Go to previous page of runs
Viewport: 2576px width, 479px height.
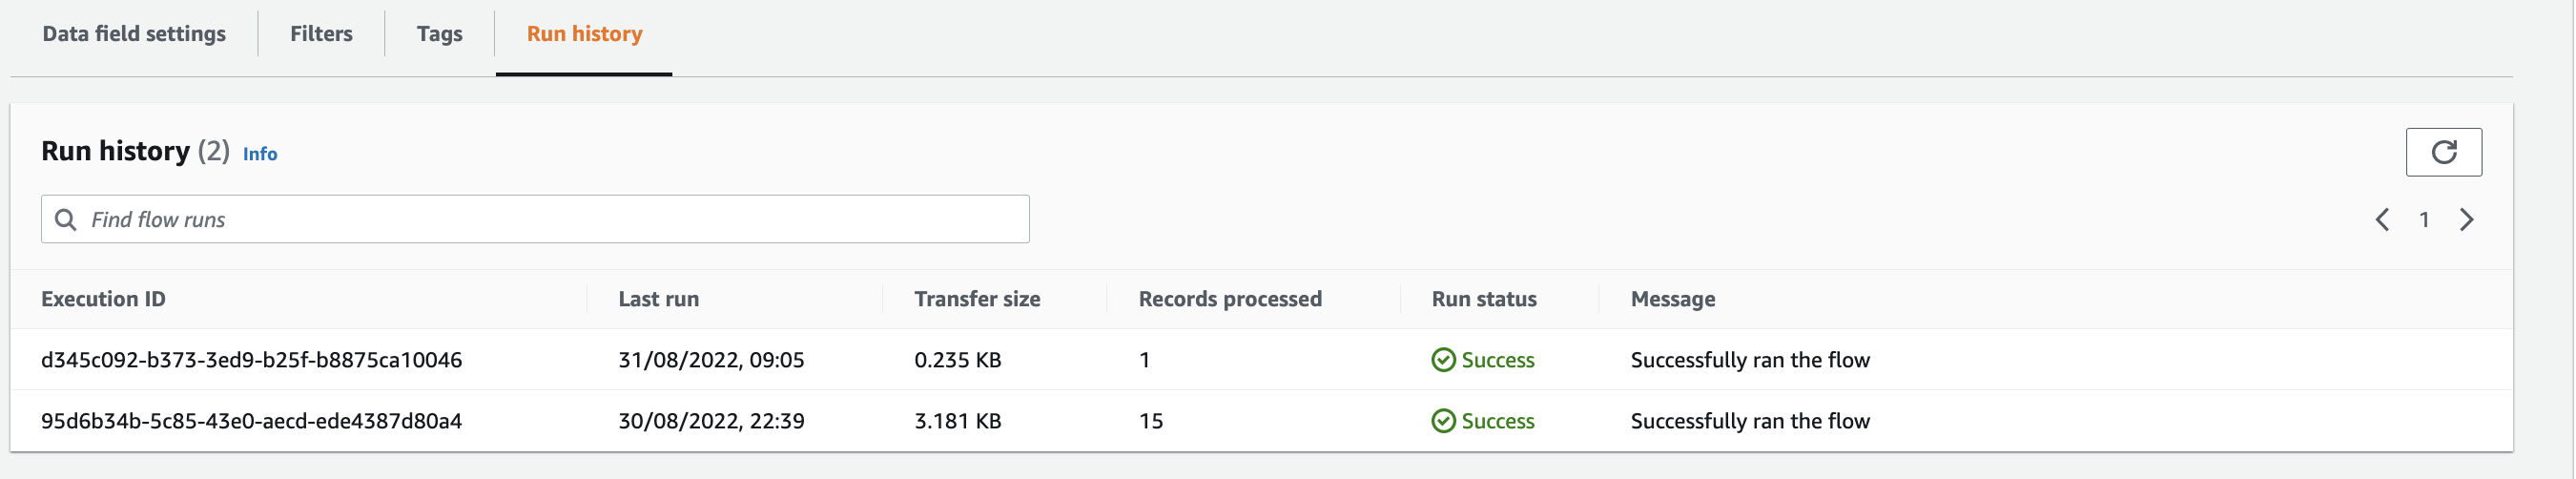2382,220
